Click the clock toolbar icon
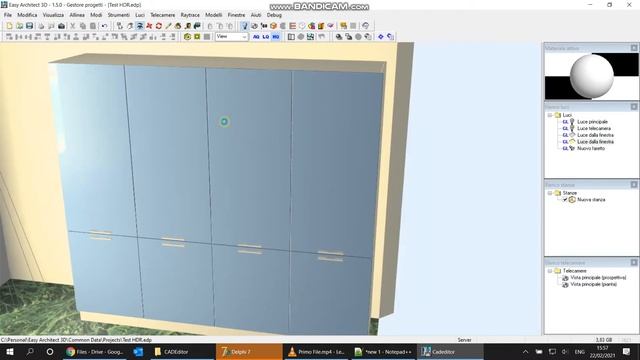 coord(302,26)
